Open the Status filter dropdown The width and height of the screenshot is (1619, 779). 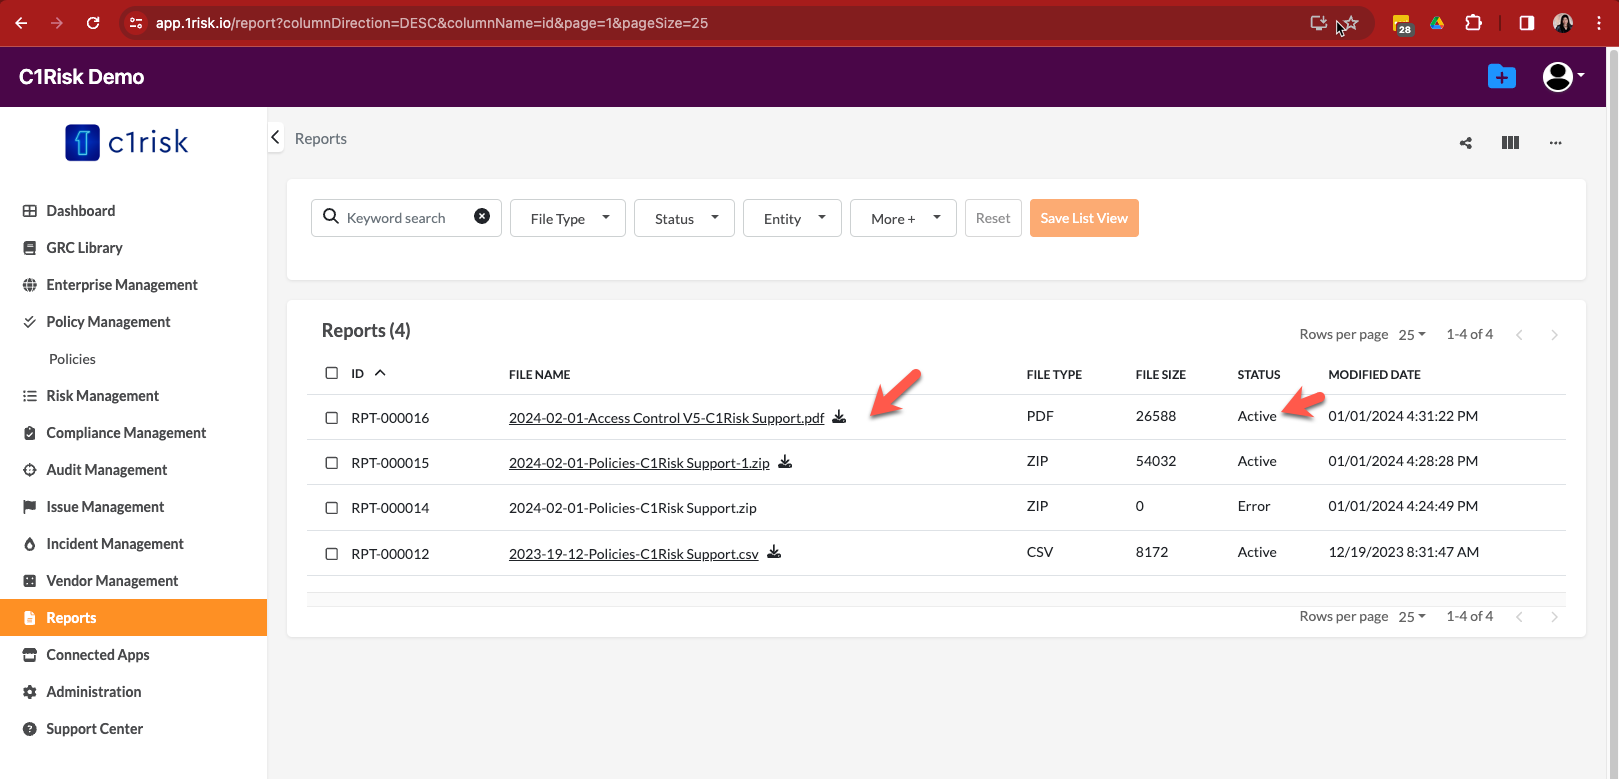[x=684, y=218]
